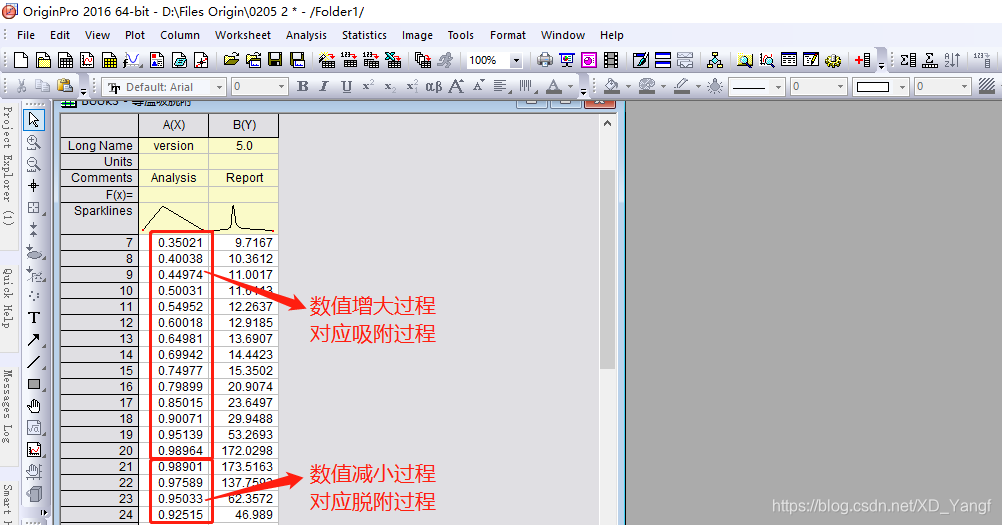Open the new function plot icon

click(x=132, y=60)
